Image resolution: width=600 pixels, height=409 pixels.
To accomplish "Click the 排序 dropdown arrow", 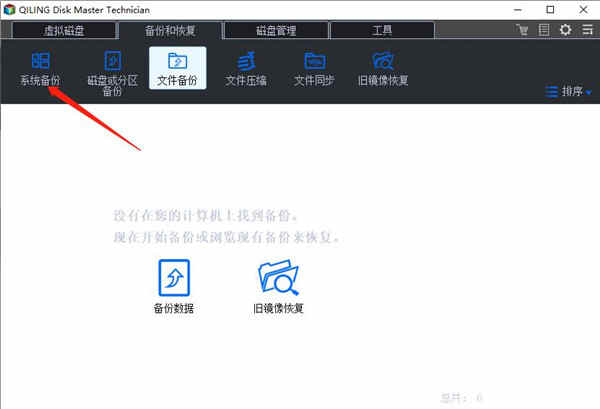I will click(x=589, y=92).
